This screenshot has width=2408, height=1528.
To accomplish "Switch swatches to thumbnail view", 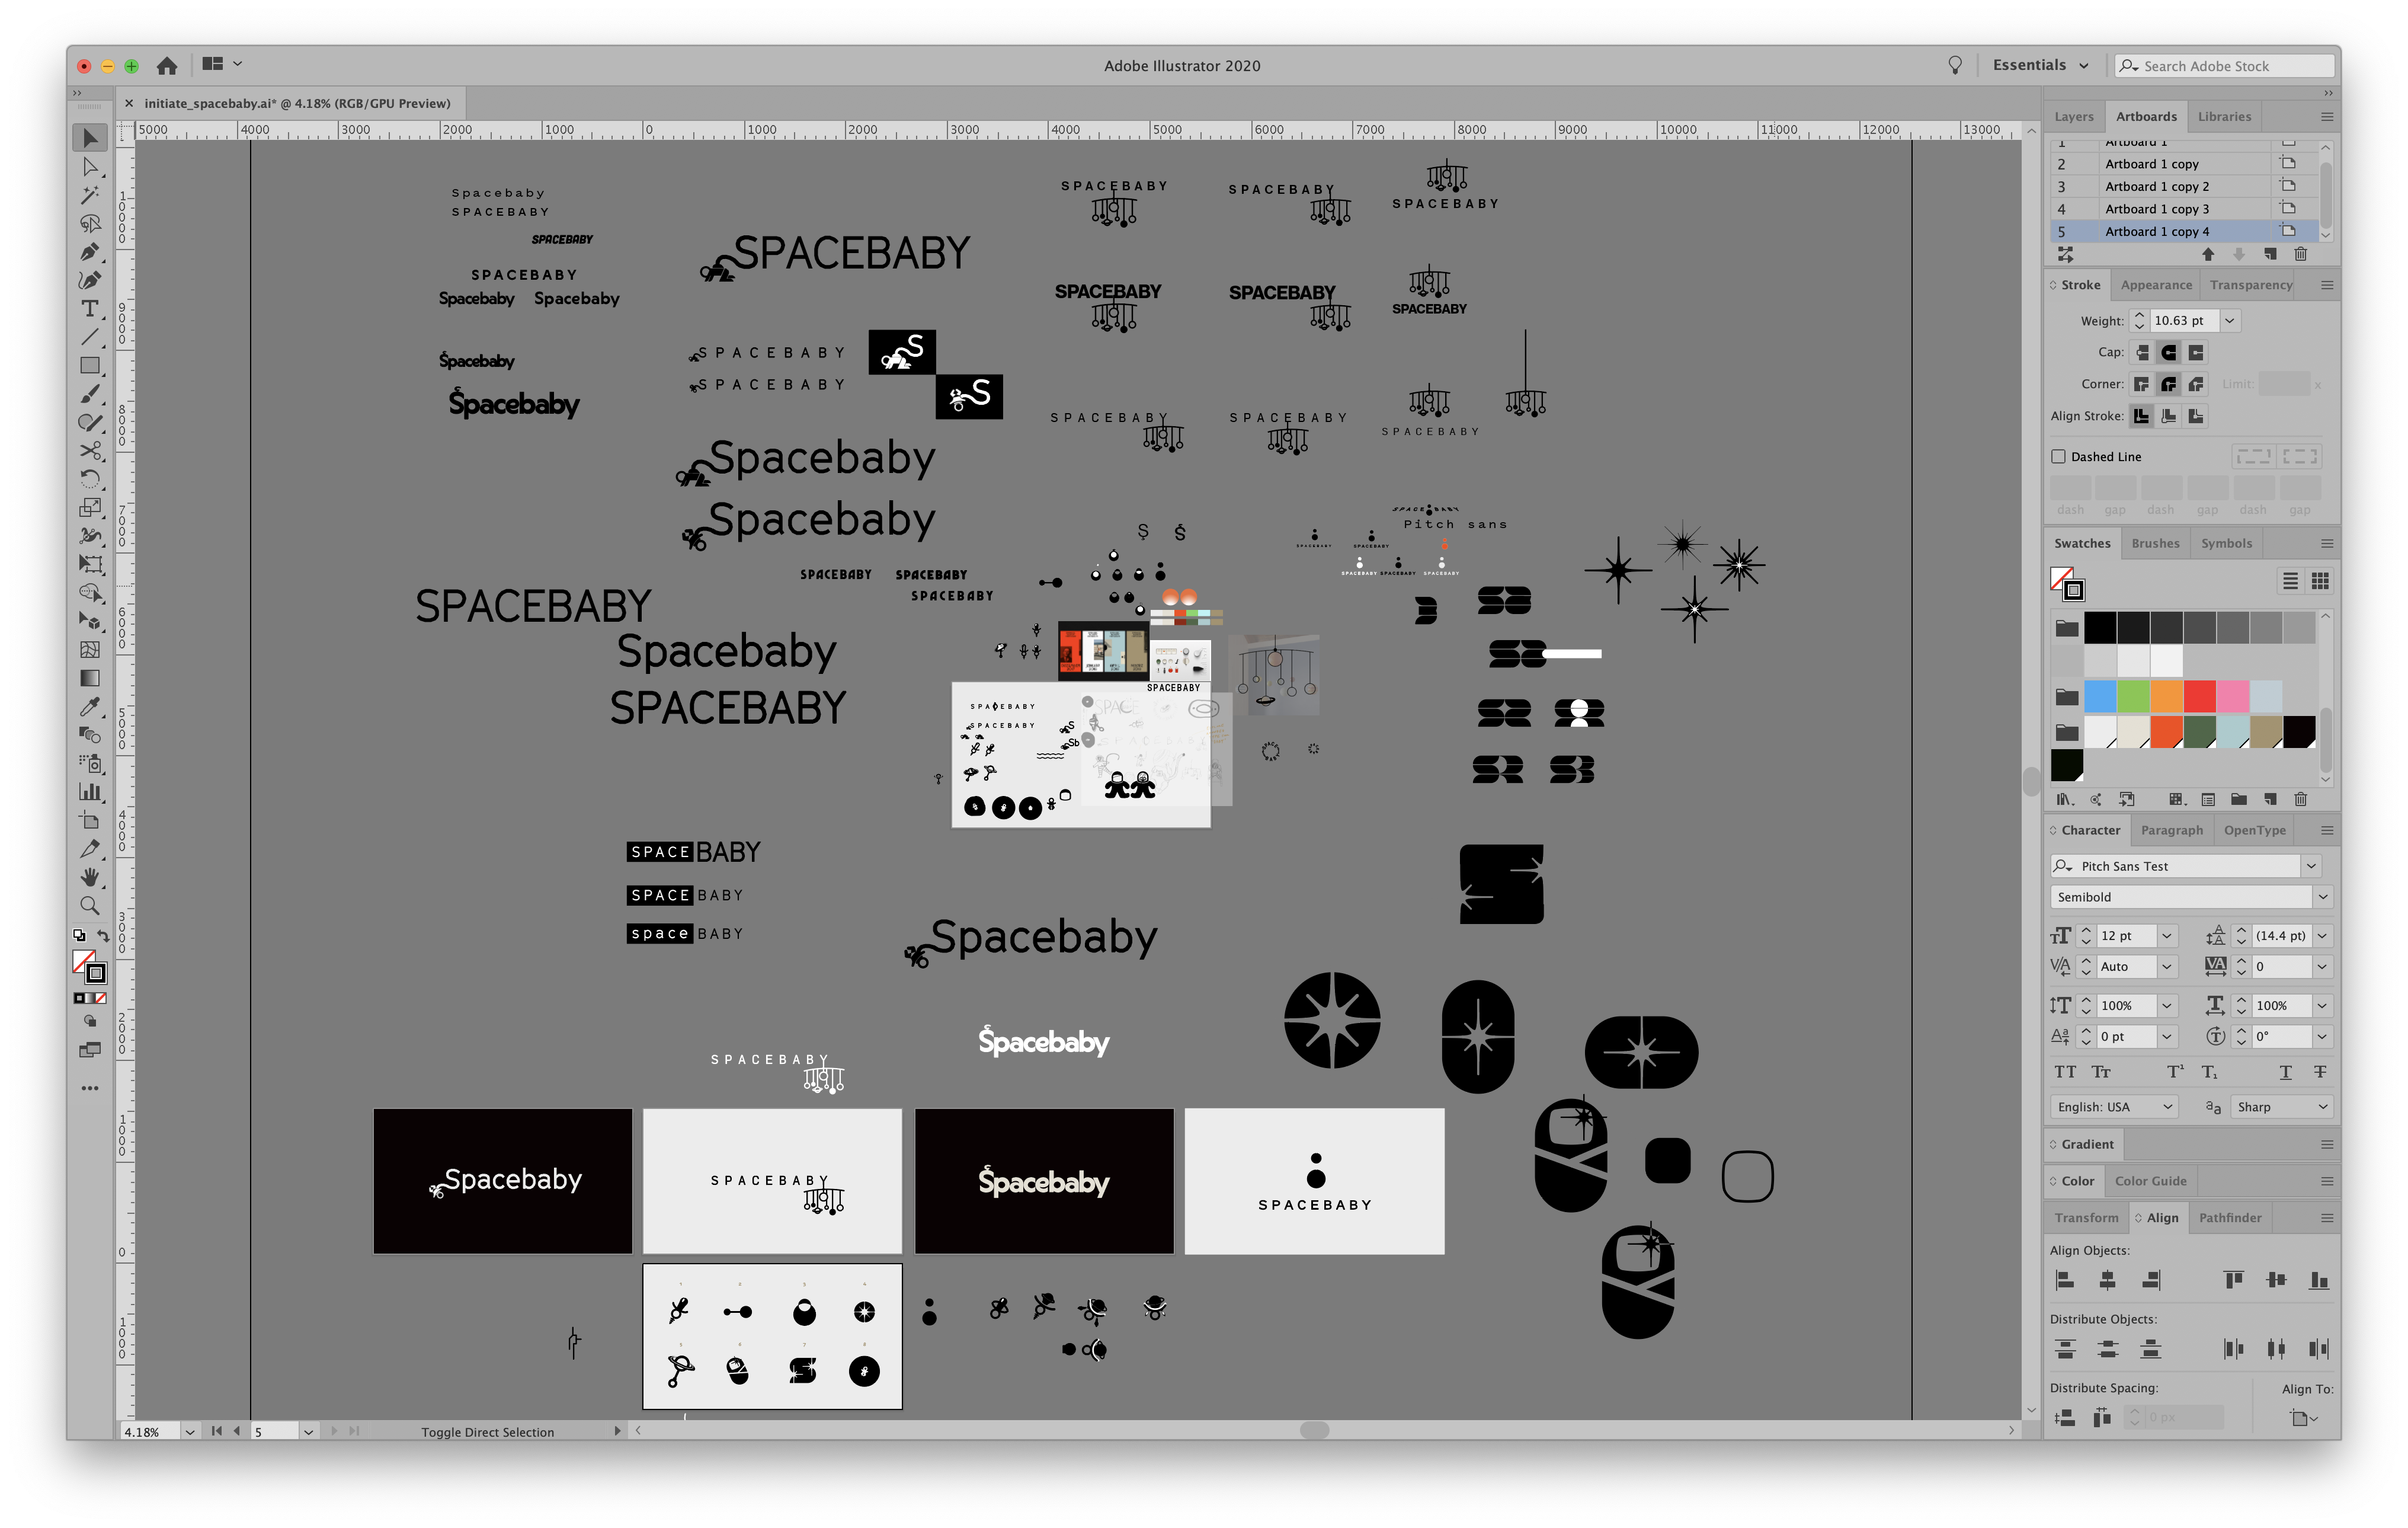I will [2320, 581].
